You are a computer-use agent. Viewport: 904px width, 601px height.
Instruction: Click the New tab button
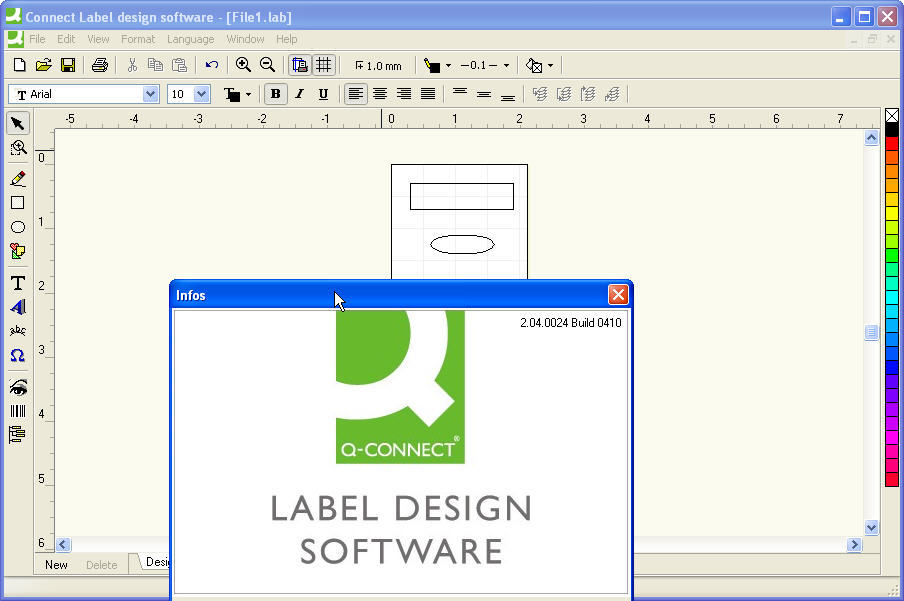pyautogui.click(x=57, y=565)
